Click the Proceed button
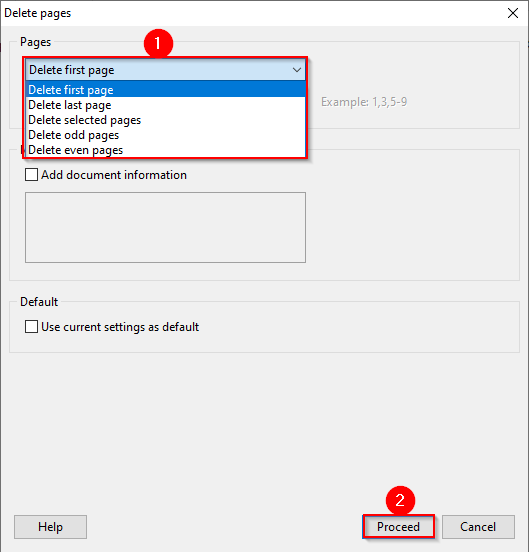The image size is (529, 552). [x=398, y=527]
